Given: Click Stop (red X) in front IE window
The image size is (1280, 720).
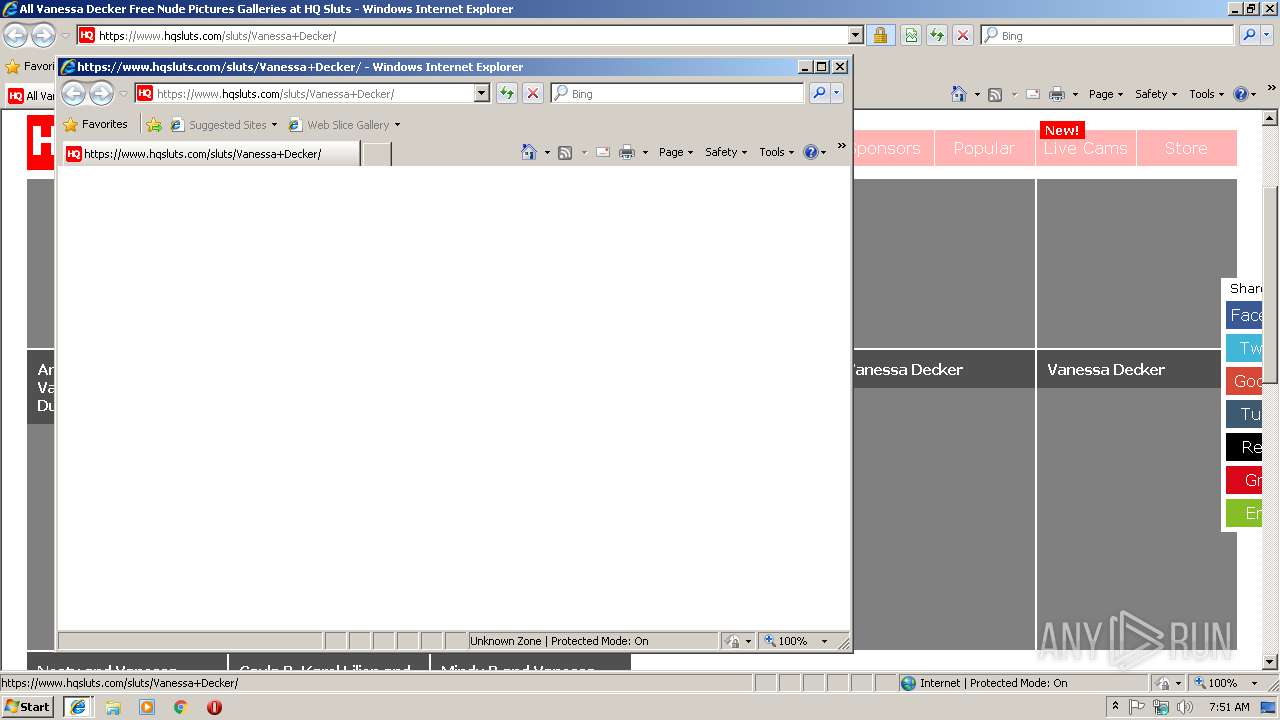Looking at the screenshot, I should pos(533,93).
